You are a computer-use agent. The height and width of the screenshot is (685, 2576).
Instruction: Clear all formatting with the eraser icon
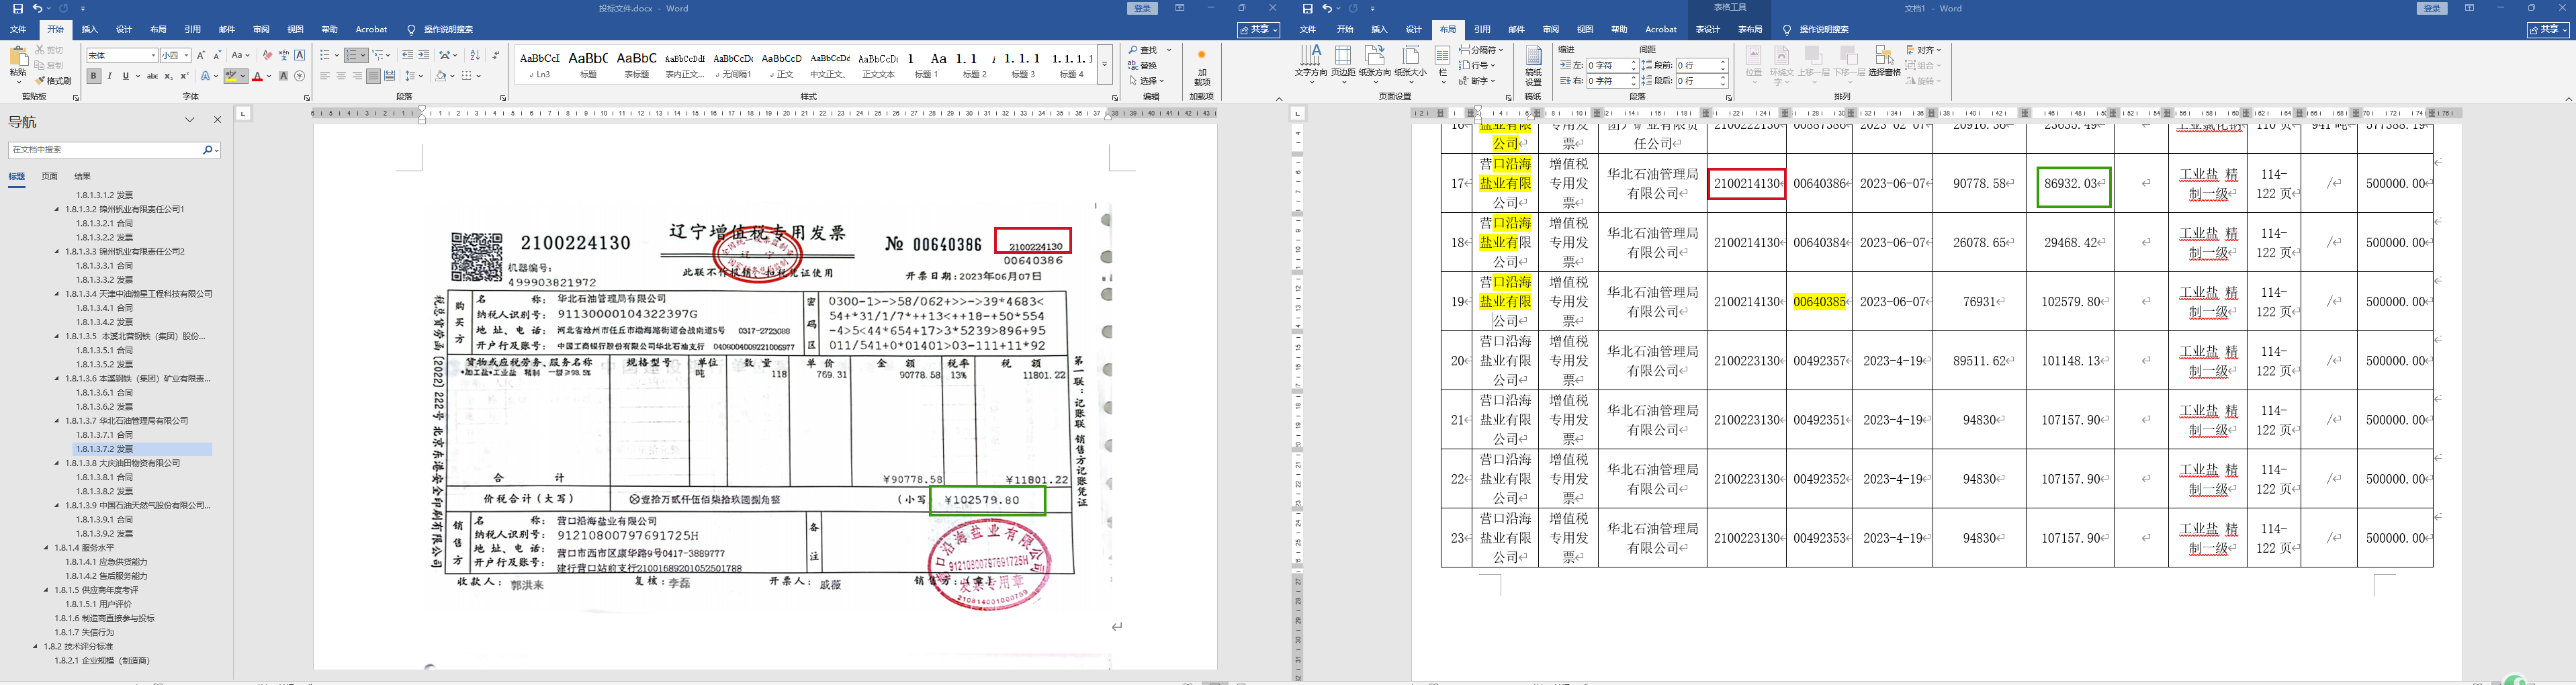coord(267,55)
